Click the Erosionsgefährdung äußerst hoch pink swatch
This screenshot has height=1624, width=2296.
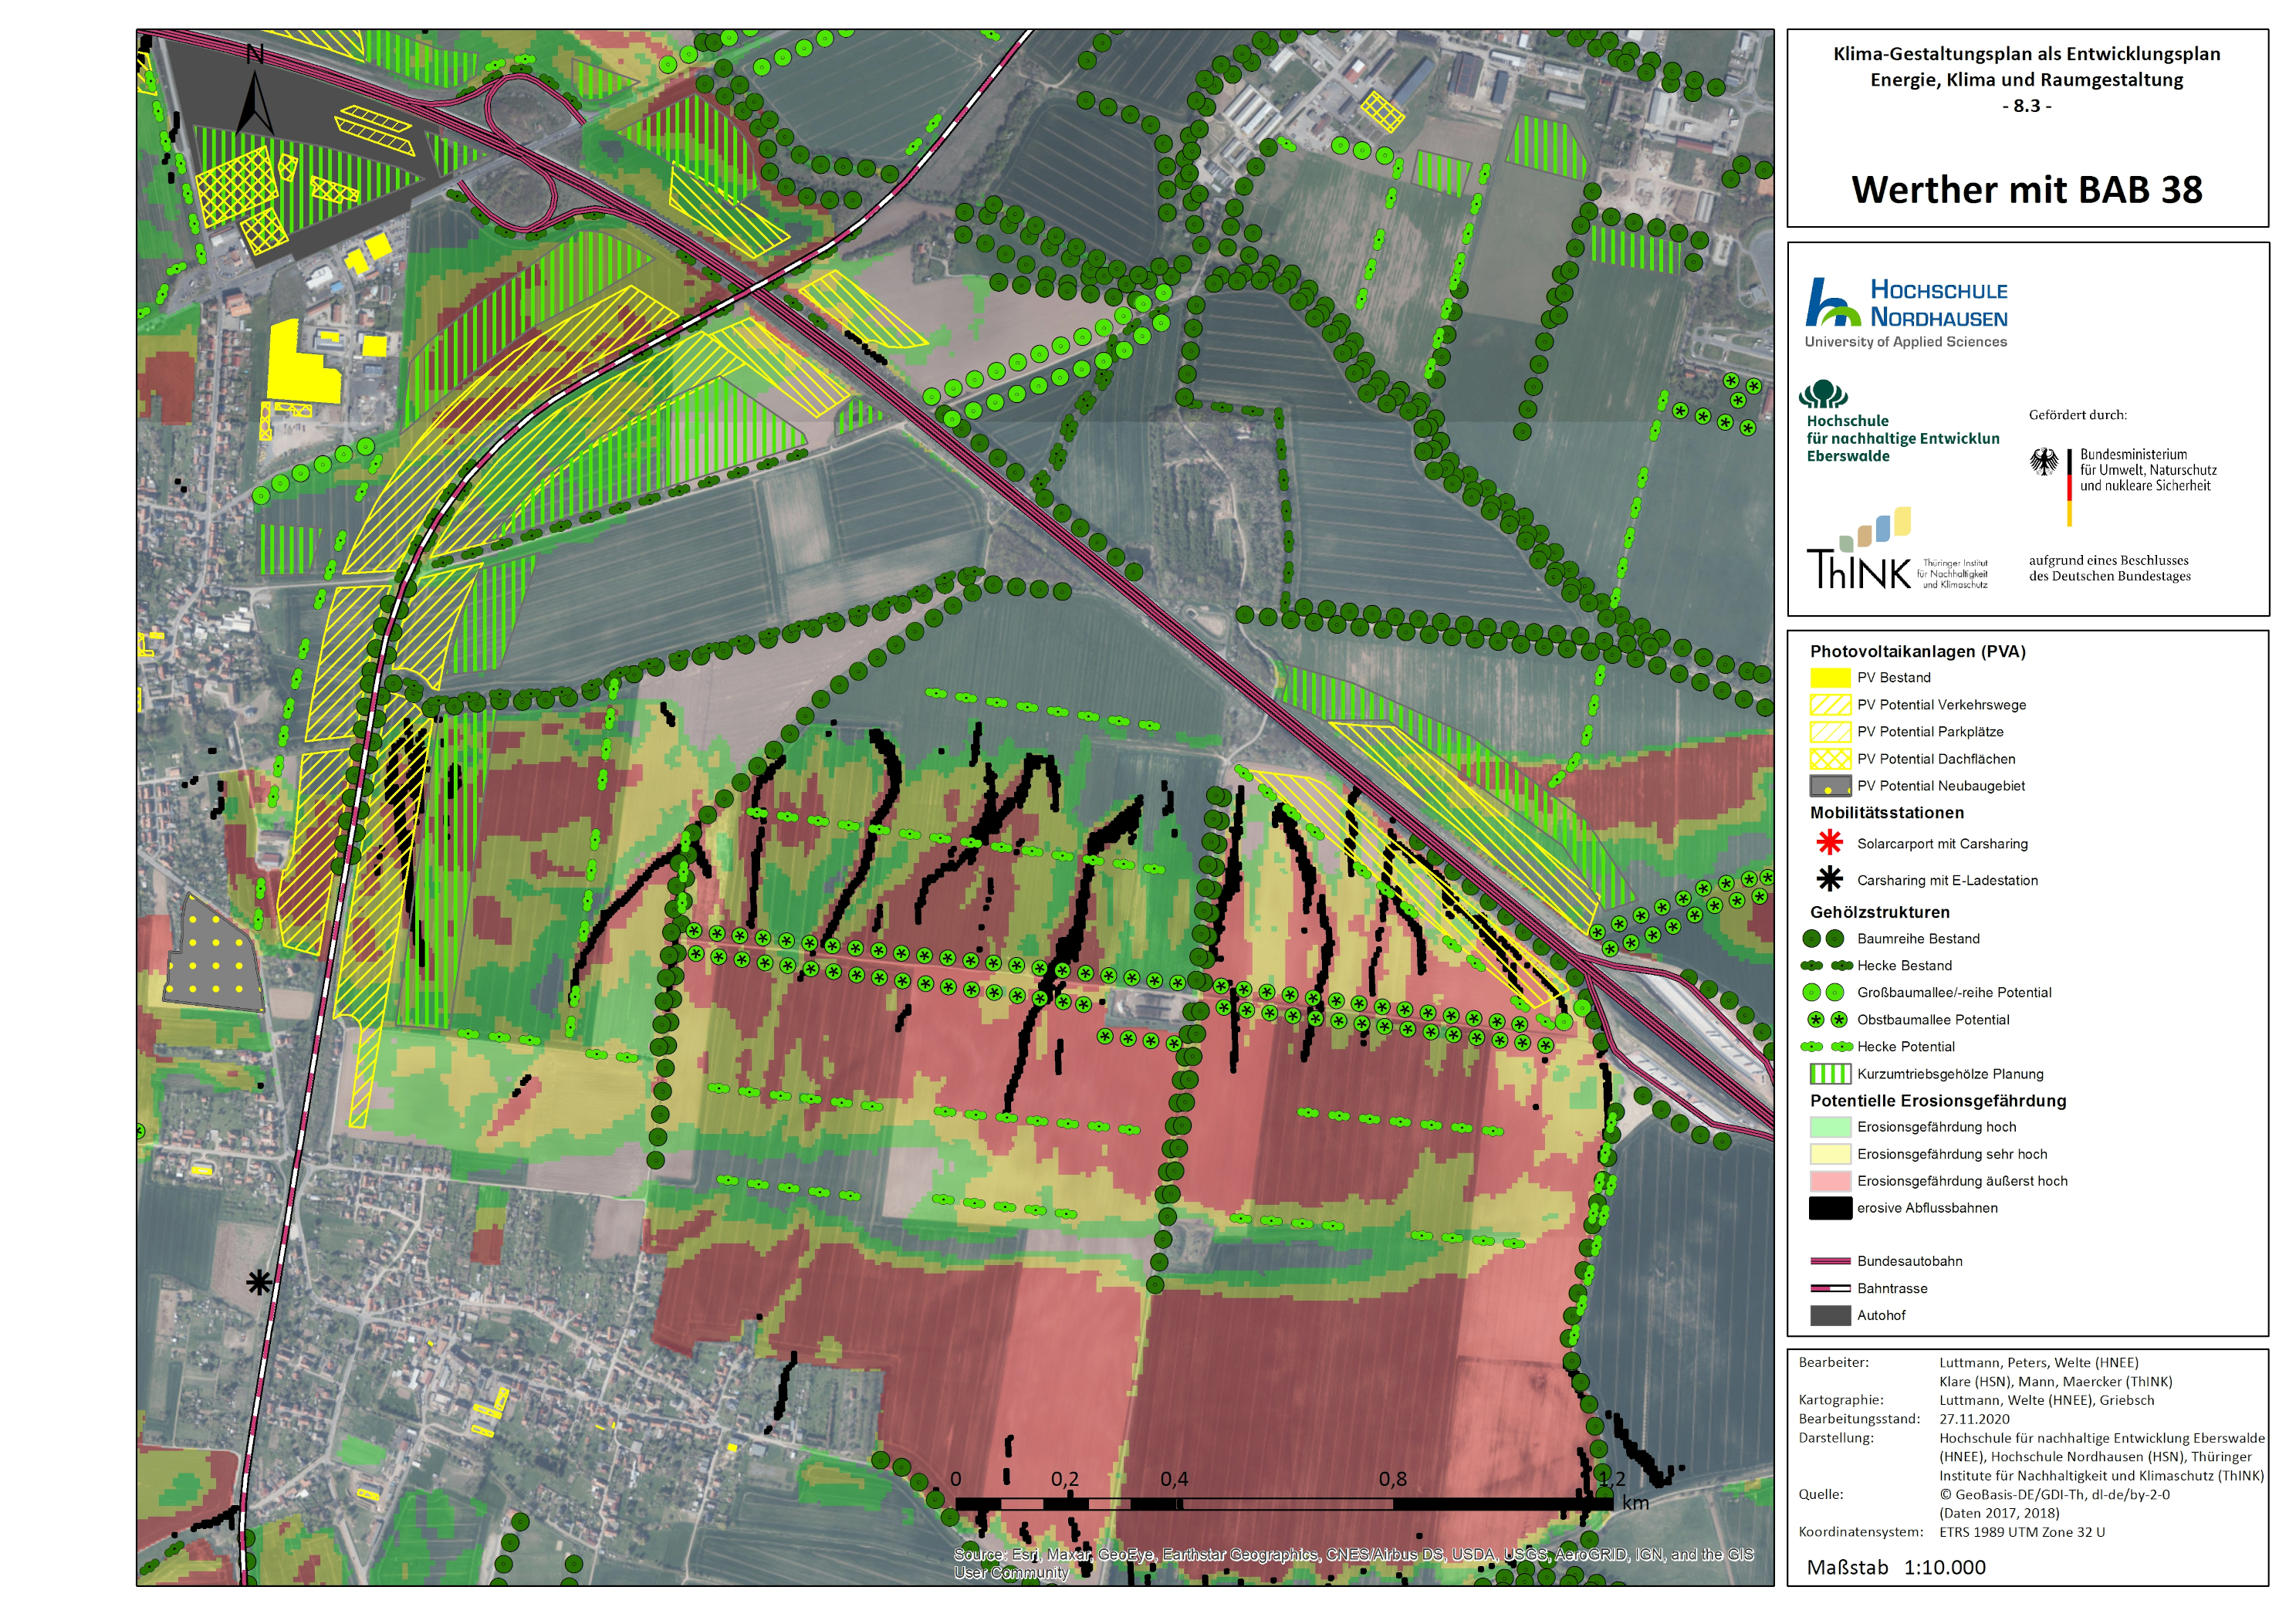(x=1830, y=1181)
